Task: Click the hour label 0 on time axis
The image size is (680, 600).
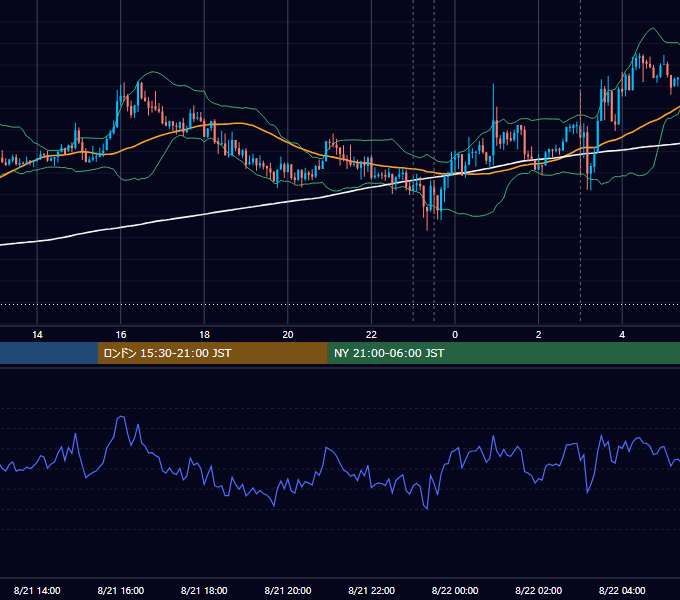Action: click(x=455, y=335)
